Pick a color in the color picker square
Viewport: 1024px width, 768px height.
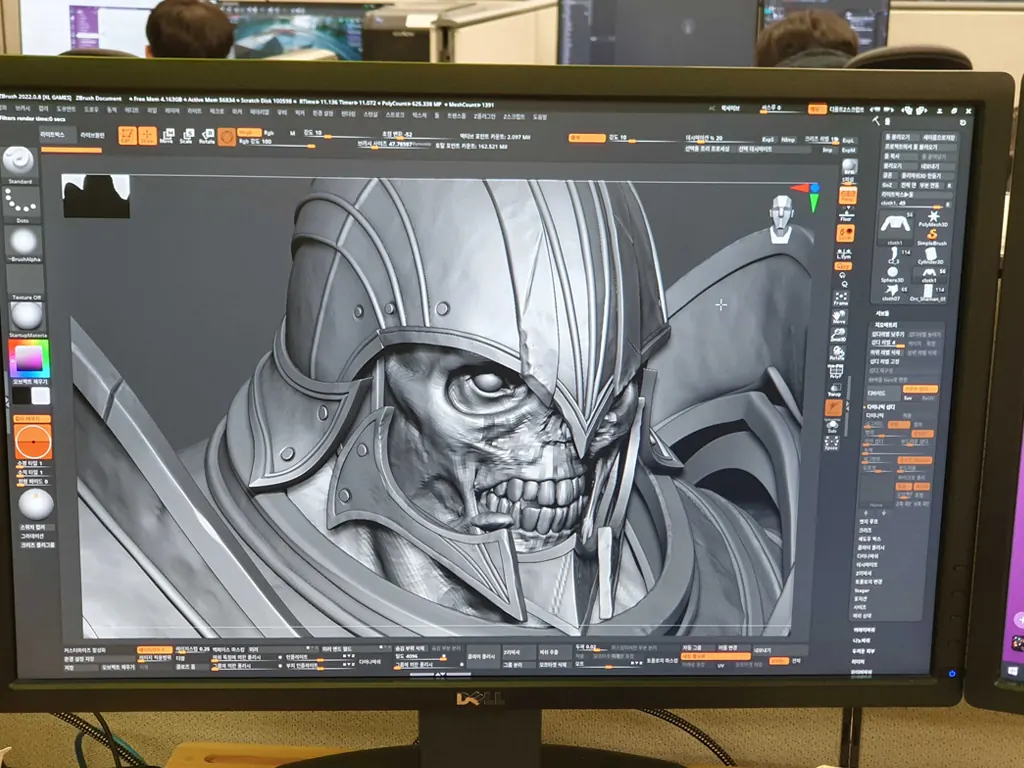pyautogui.click(x=29, y=359)
